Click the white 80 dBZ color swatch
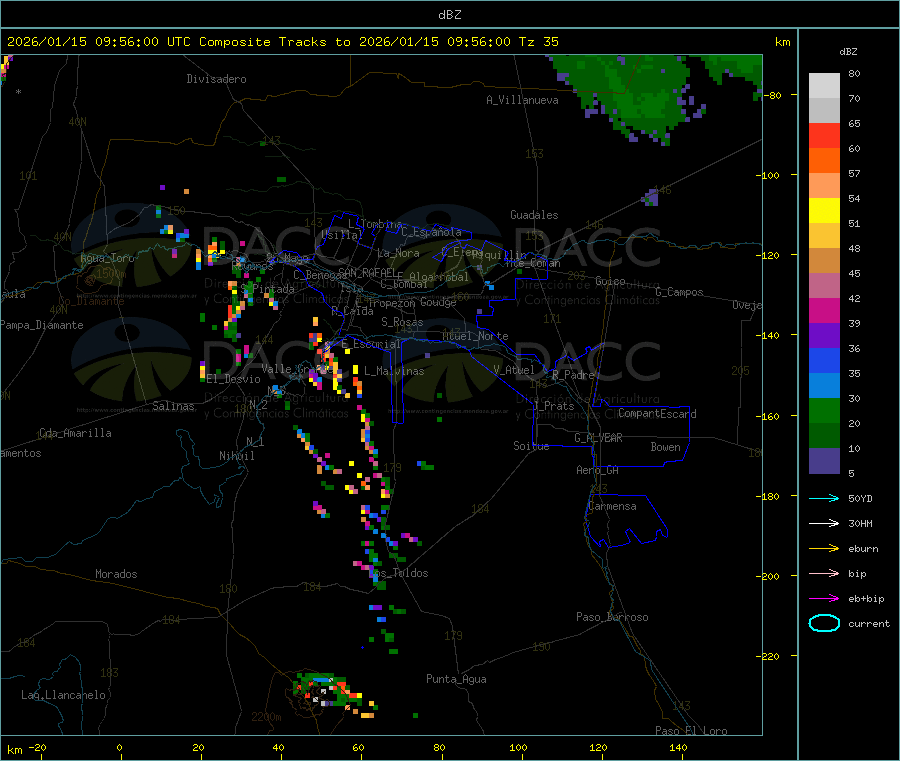Screen dimensions: 900x761 [824, 86]
